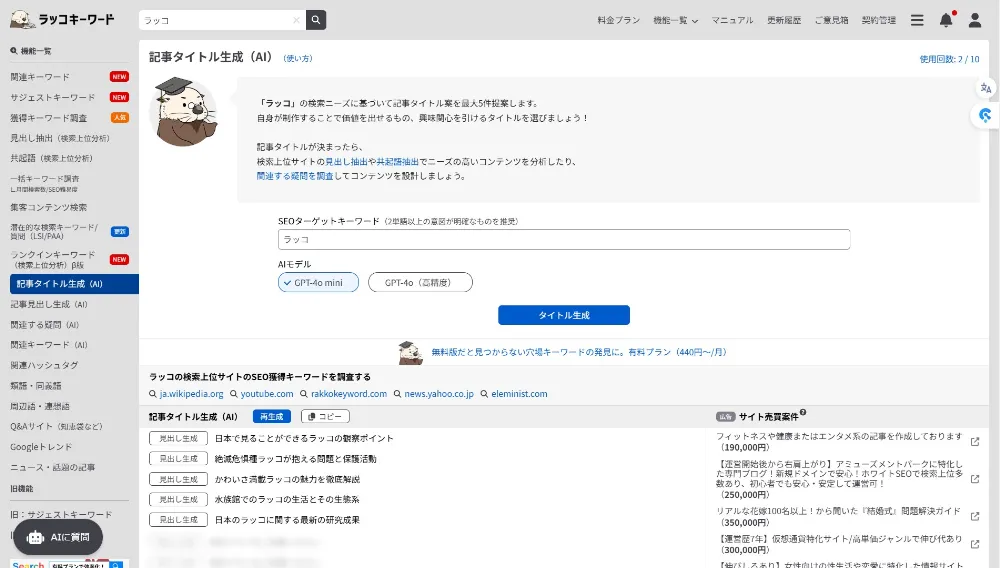Clear the header search box with X

point(296,20)
